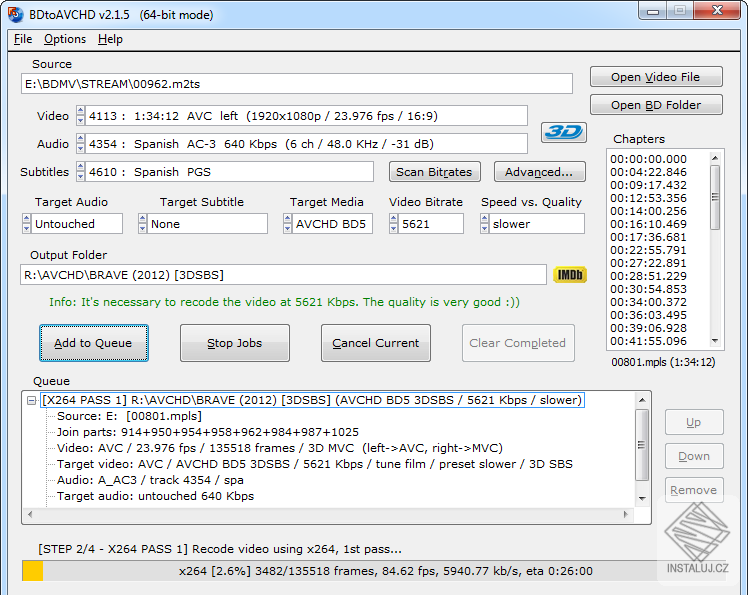The height and width of the screenshot is (595, 748).
Task: Click the Speed vs. Quality slower field
Action: pos(537,223)
